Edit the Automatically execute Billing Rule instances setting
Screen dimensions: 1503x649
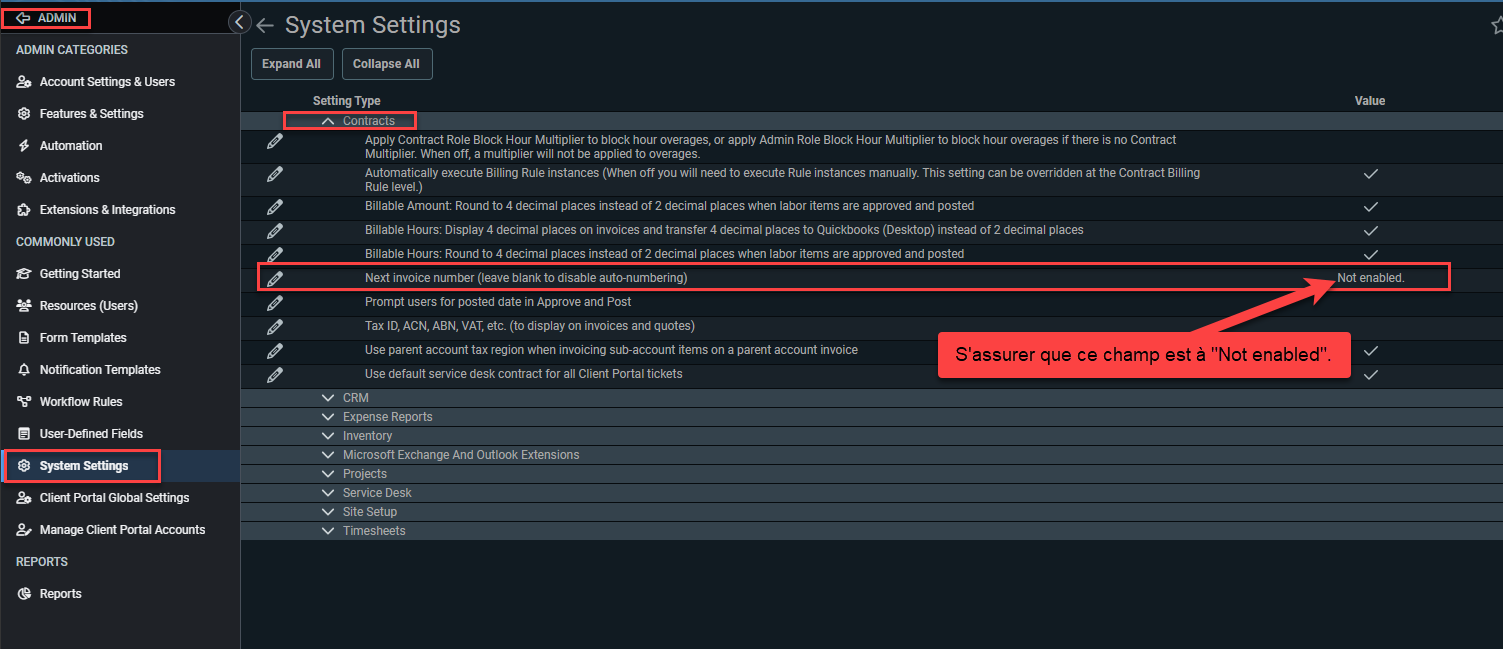(275, 174)
